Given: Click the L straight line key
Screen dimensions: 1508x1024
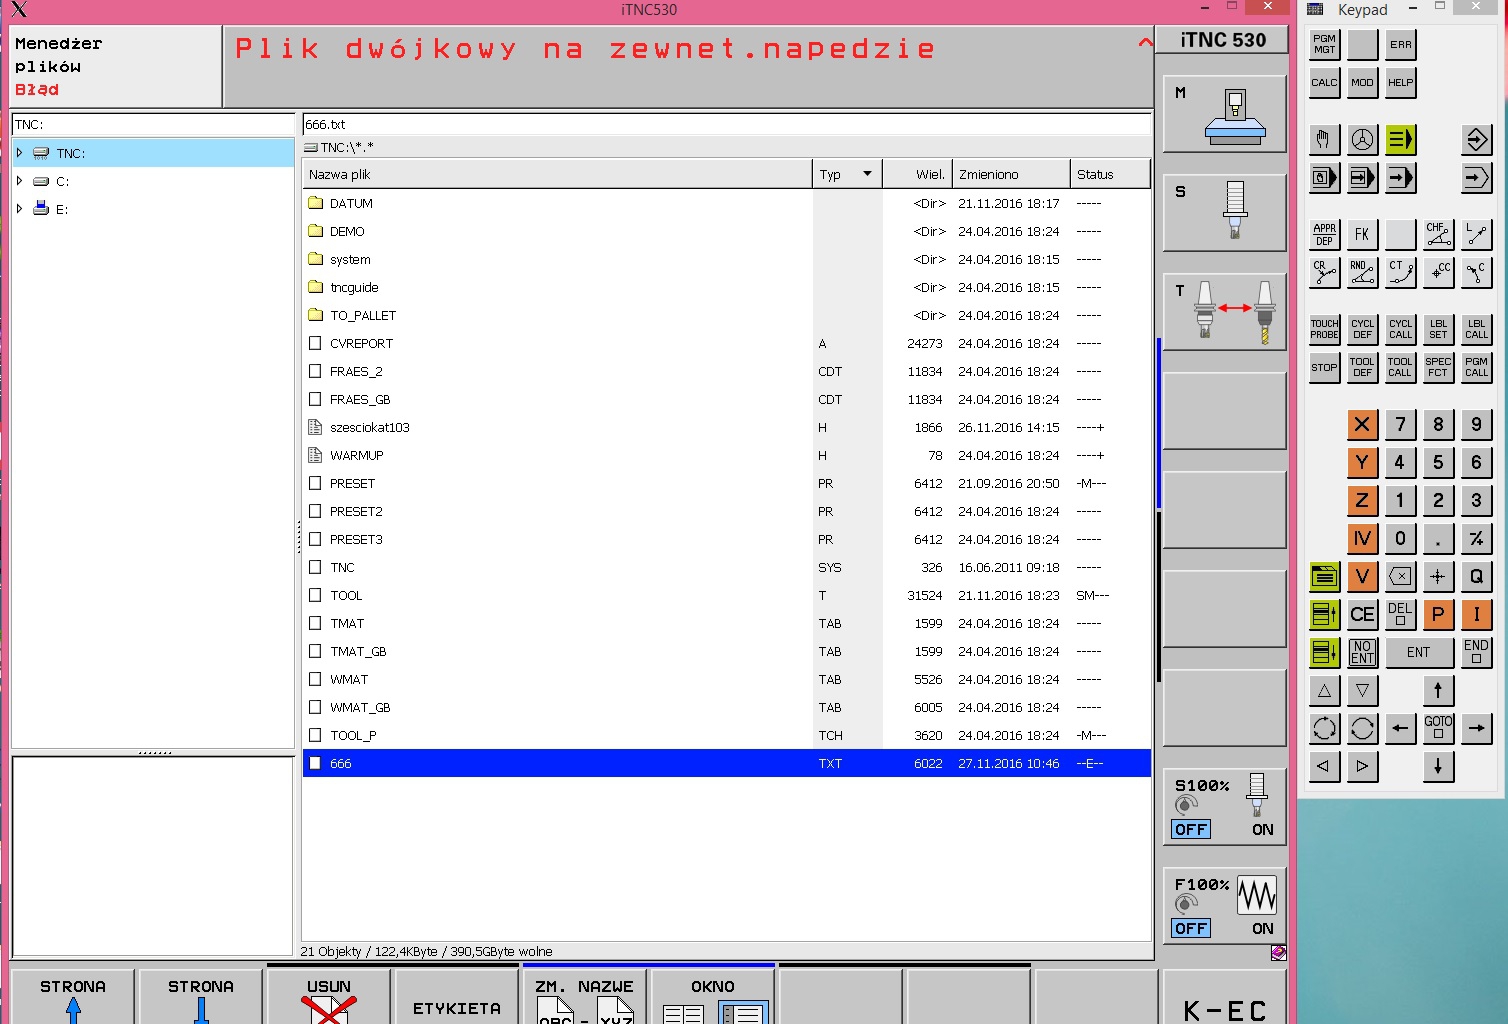Looking at the screenshot, I should 1477,234.
